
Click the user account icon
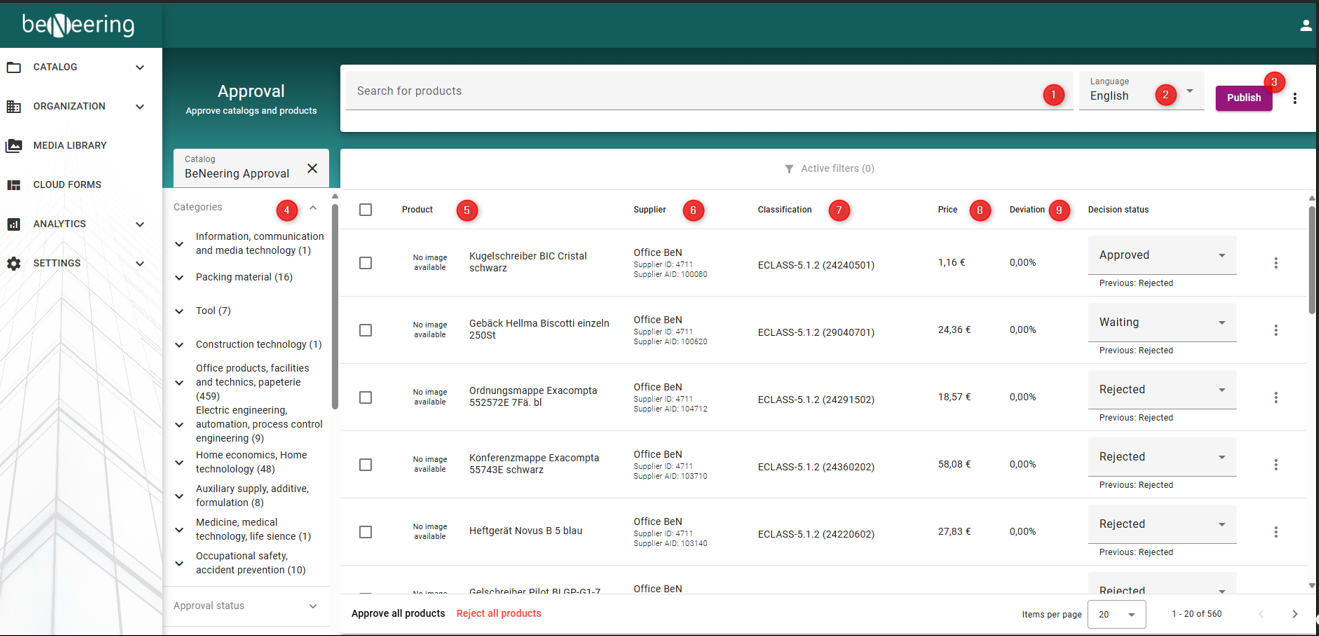point(1305,26)
